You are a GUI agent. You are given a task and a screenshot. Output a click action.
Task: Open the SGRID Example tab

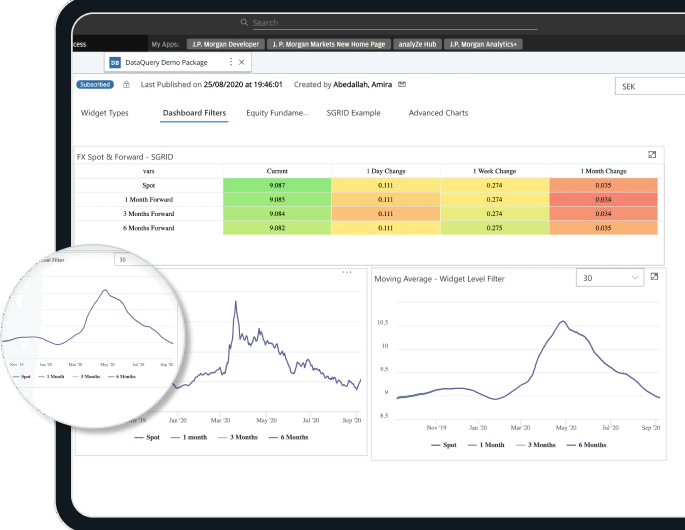(x=353, y=113)
